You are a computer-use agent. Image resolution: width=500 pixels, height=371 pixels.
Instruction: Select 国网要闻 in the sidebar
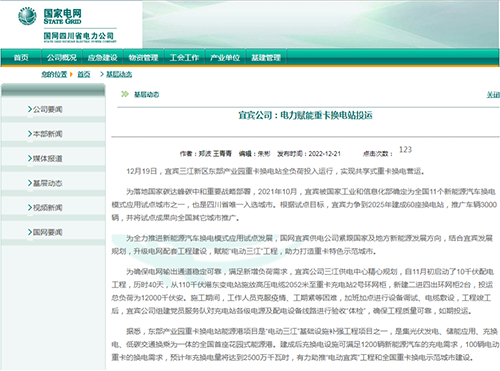[47, 232]
